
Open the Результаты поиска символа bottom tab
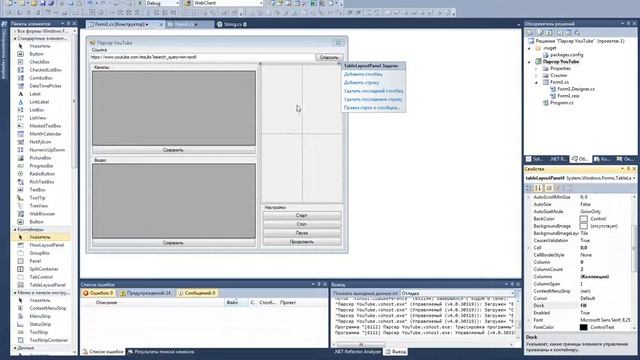point(161,352)
